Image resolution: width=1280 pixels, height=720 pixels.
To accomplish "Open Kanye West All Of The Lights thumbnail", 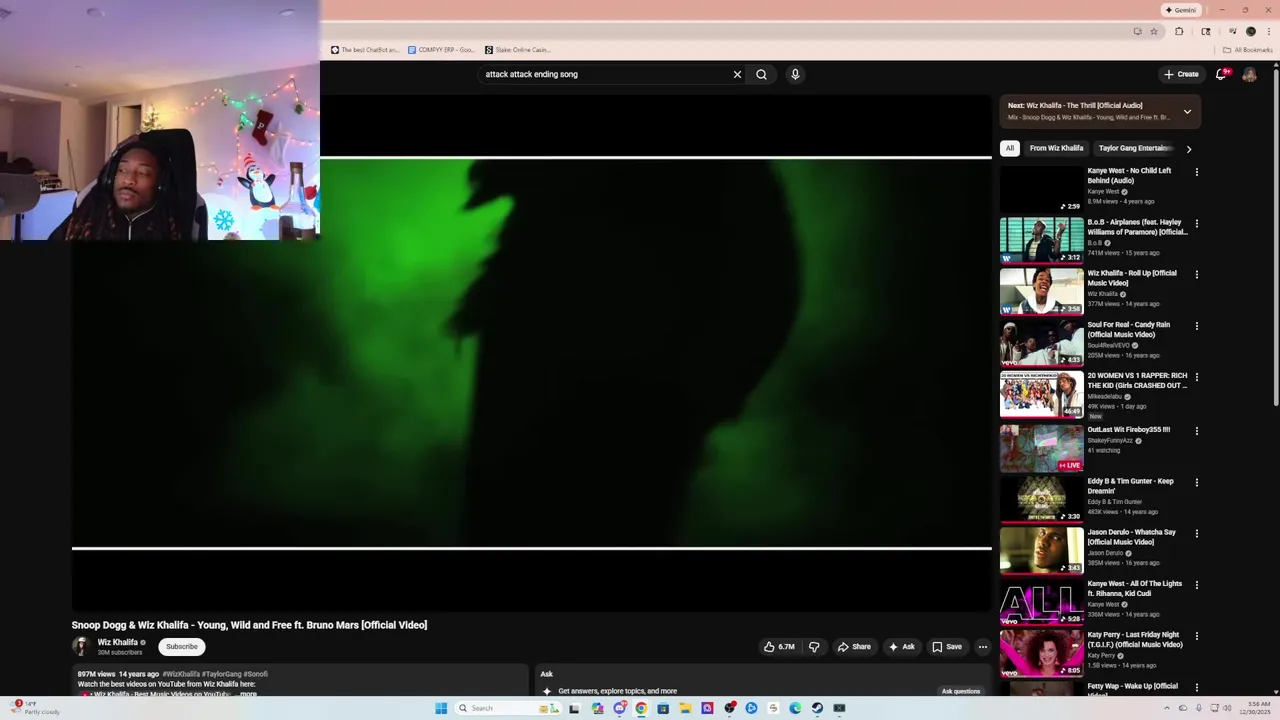I will click(1041, 602).
